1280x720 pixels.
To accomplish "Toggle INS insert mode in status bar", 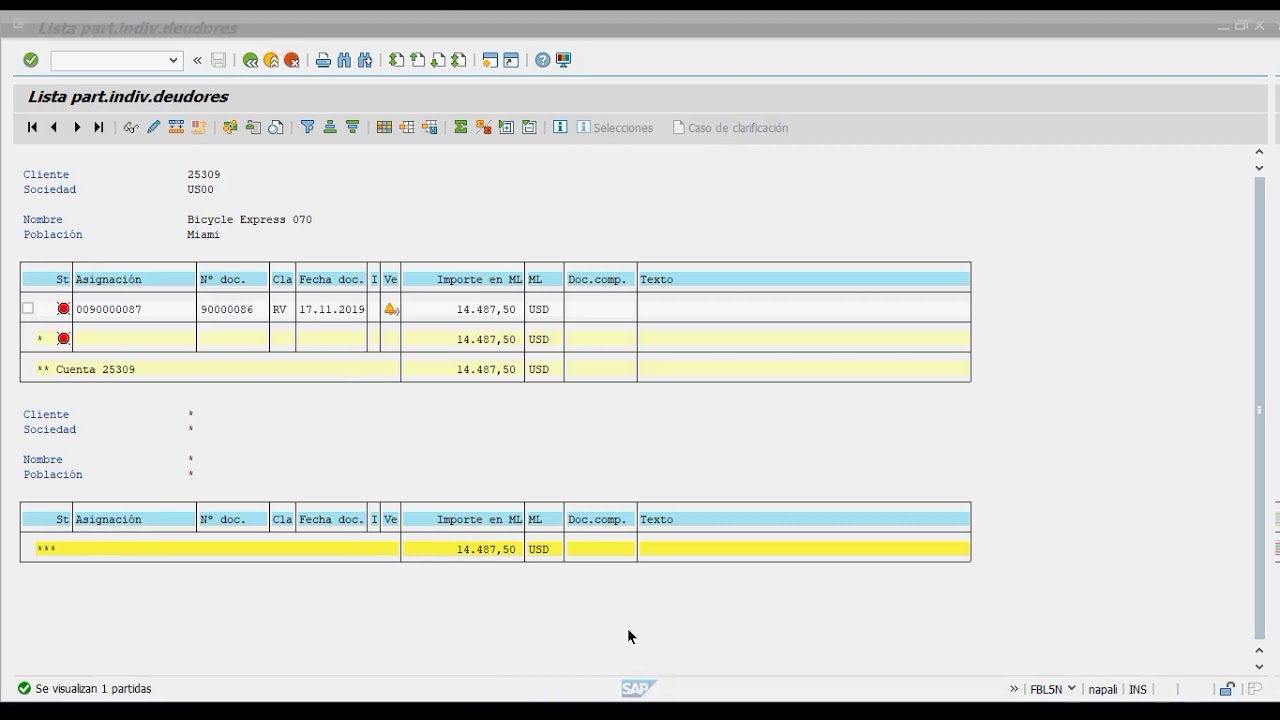I will 1138,689.
